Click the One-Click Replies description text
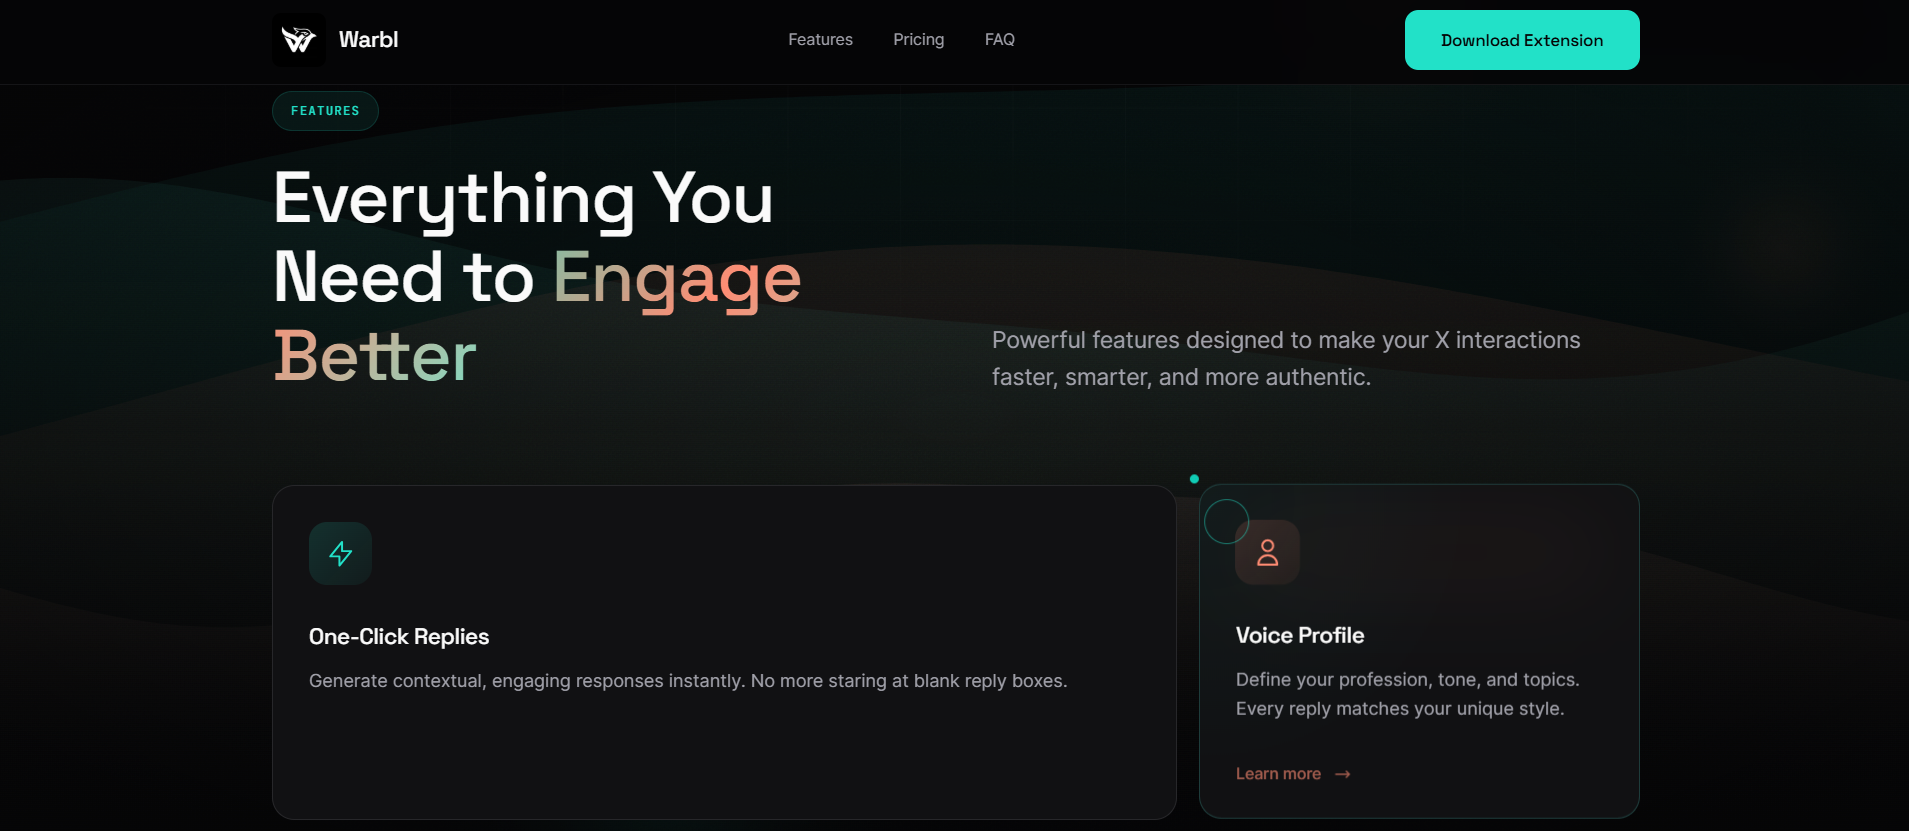The image size is (1909, 831). point(688,681)
